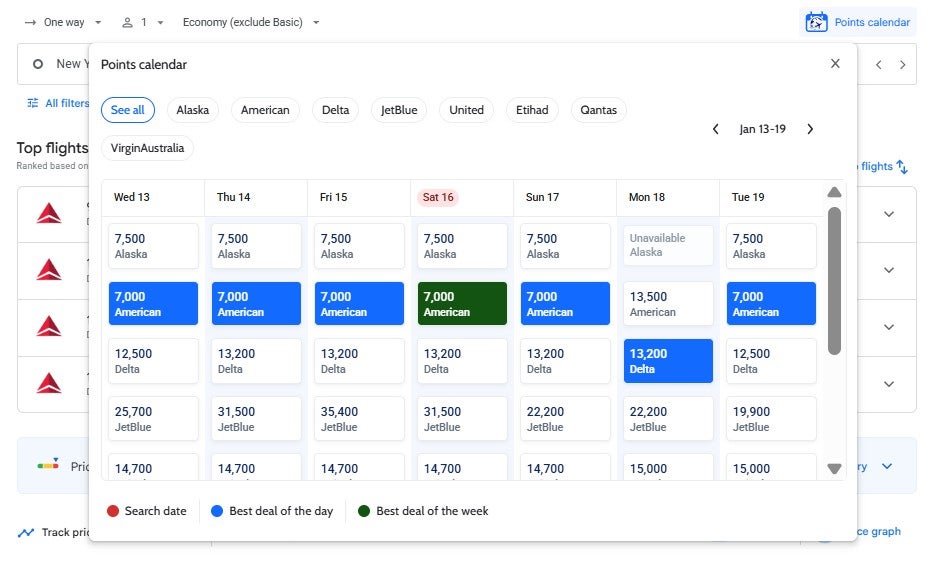
Task: Expand the first flight result row
Action: tap(889, 214)
